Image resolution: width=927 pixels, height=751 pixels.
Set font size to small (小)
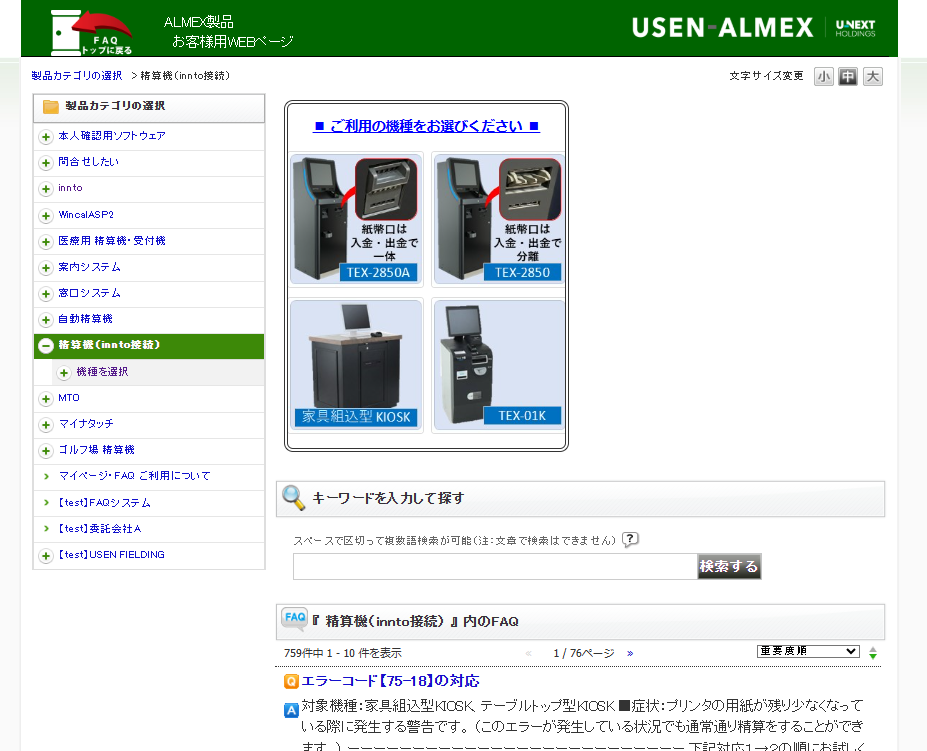(823, 77)
